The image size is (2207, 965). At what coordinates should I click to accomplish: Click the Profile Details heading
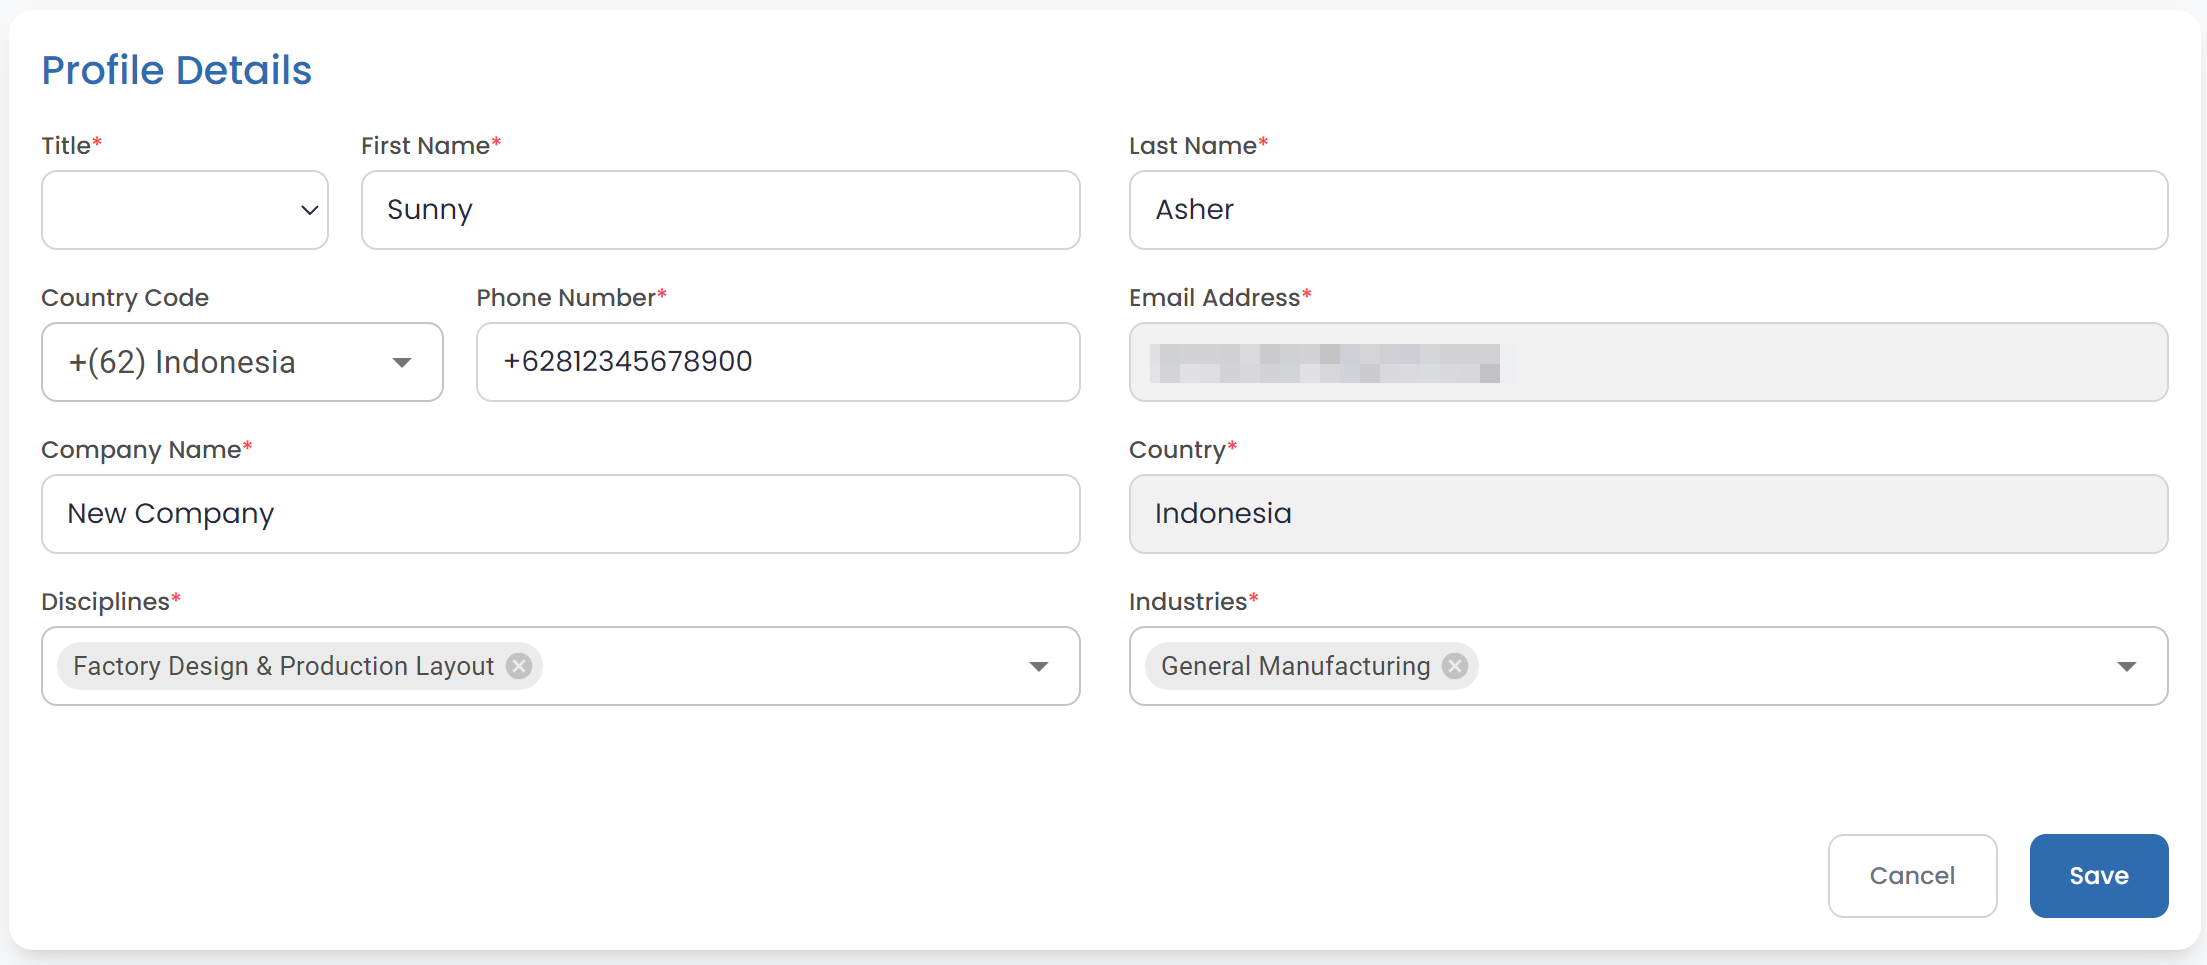pyautogui.click(x=177, y=71)
